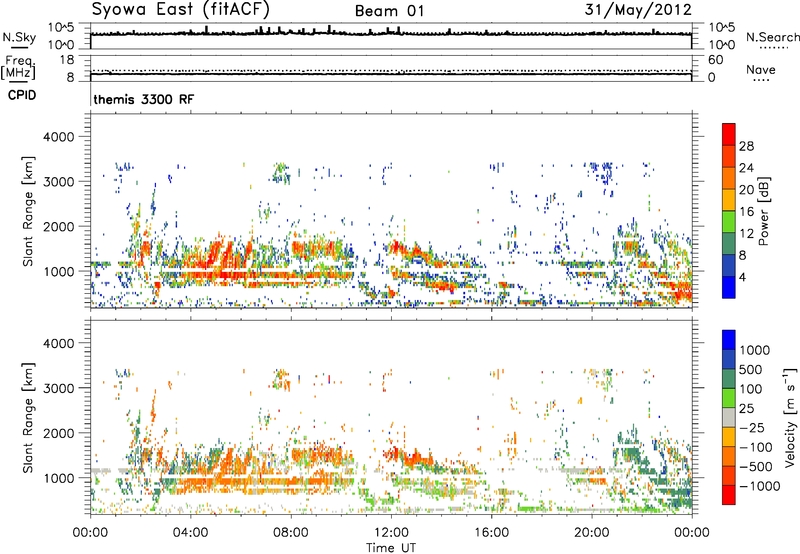Screen dimensions: 800x554
Task: Click the 20 label on the power colorbar
Action: [746, 190]
